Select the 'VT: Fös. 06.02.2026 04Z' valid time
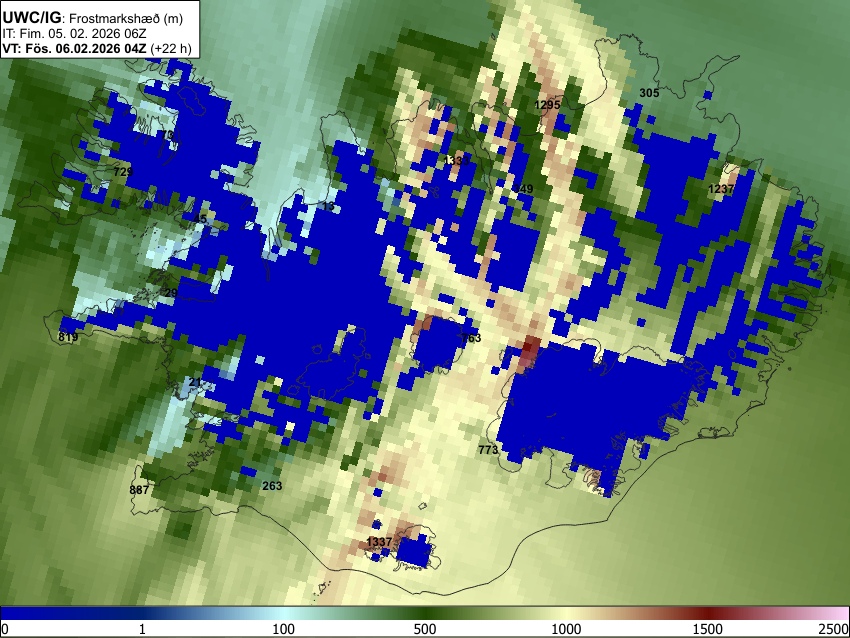Image resolution: width=850 pixels, height=638 pixels. coord(74,48)
